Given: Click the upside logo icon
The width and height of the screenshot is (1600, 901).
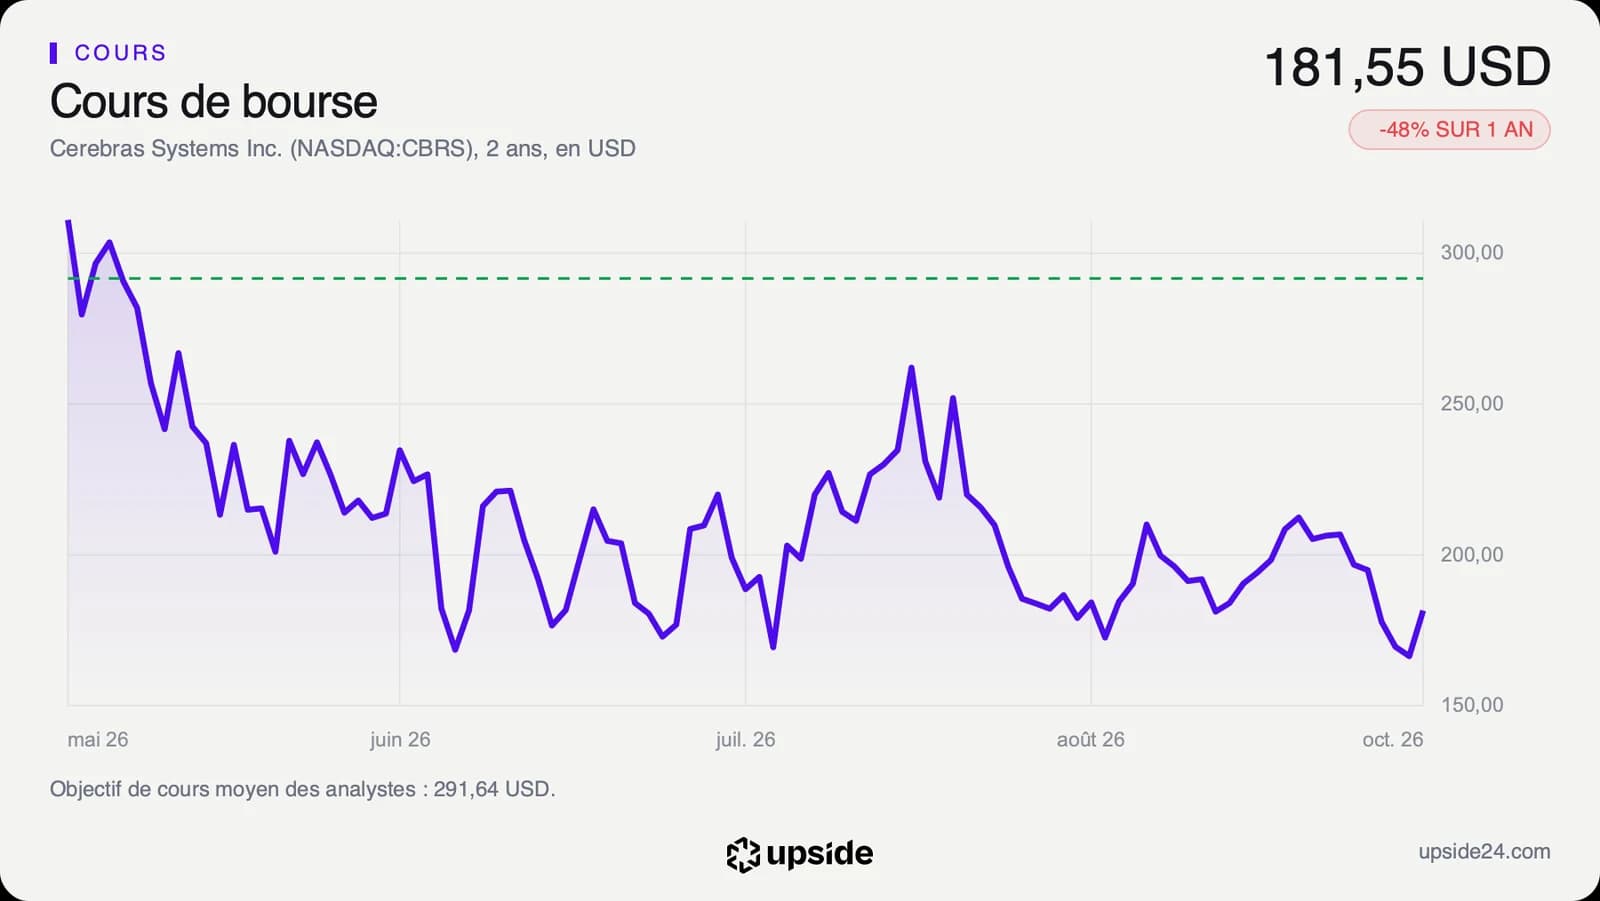Looking at the screenshot, I should click(x=743, y=854).
